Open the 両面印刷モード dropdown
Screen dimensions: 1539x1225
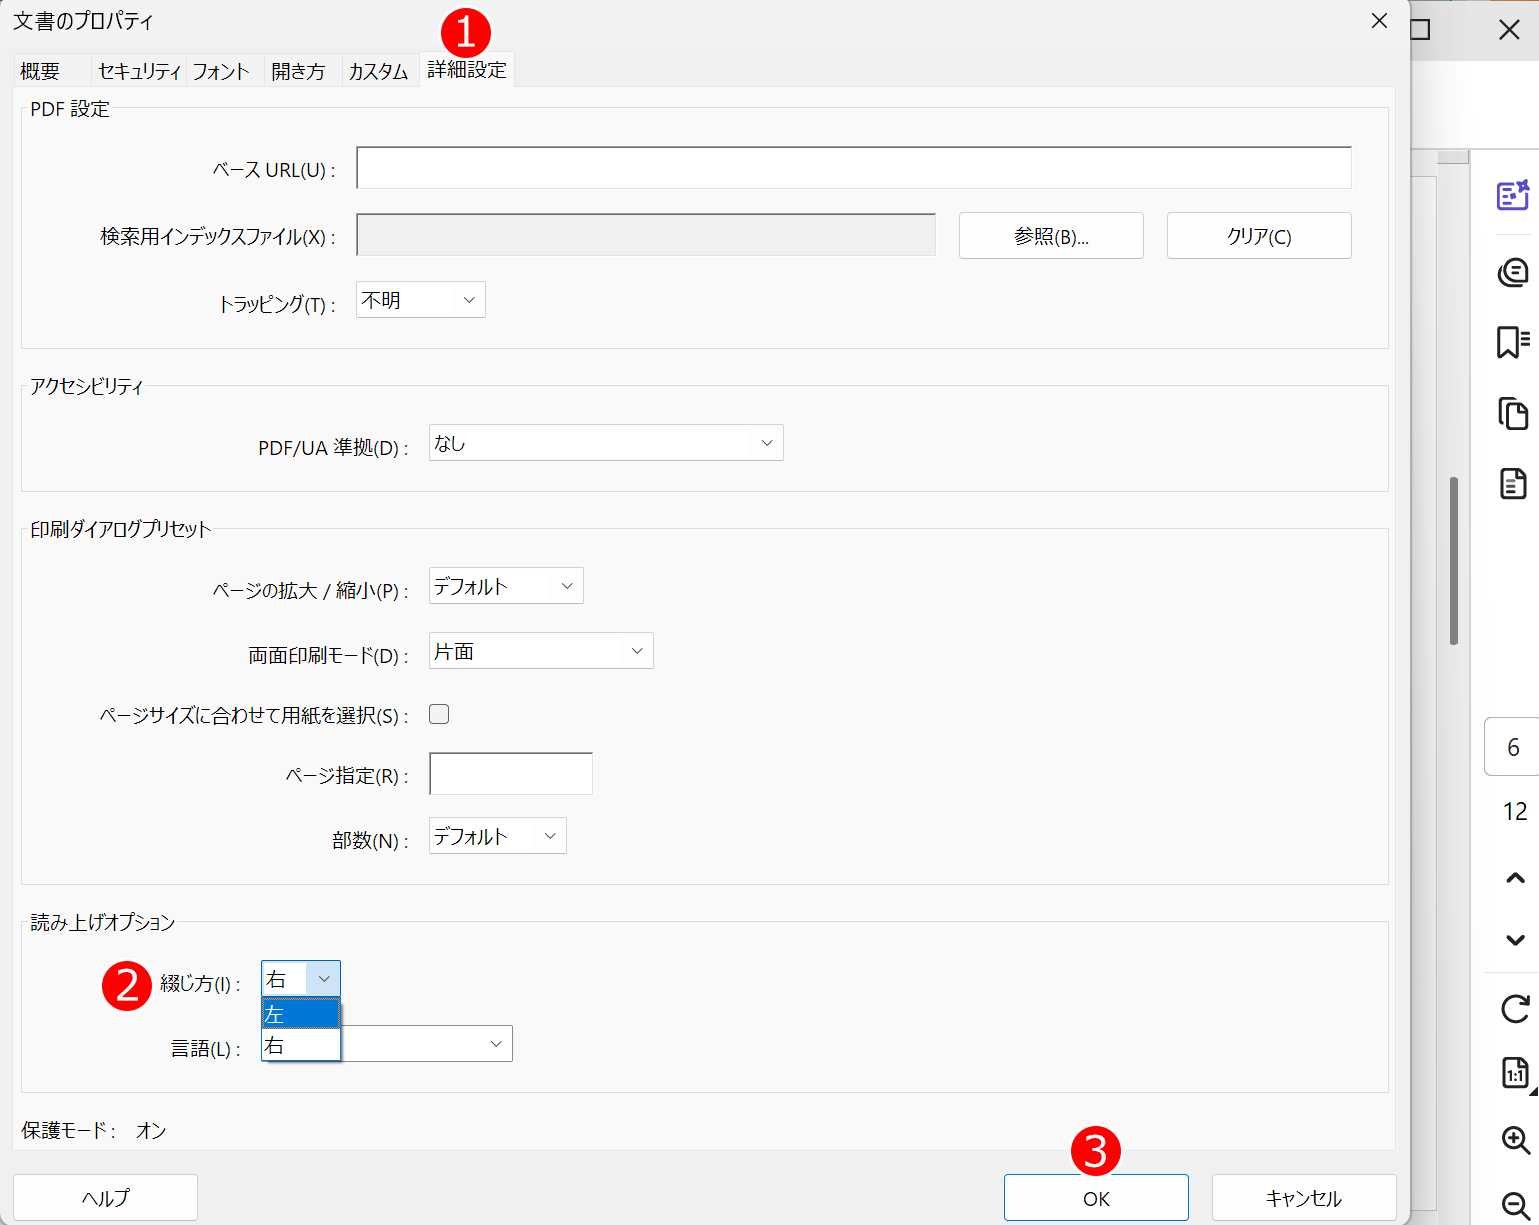[541, 651]
